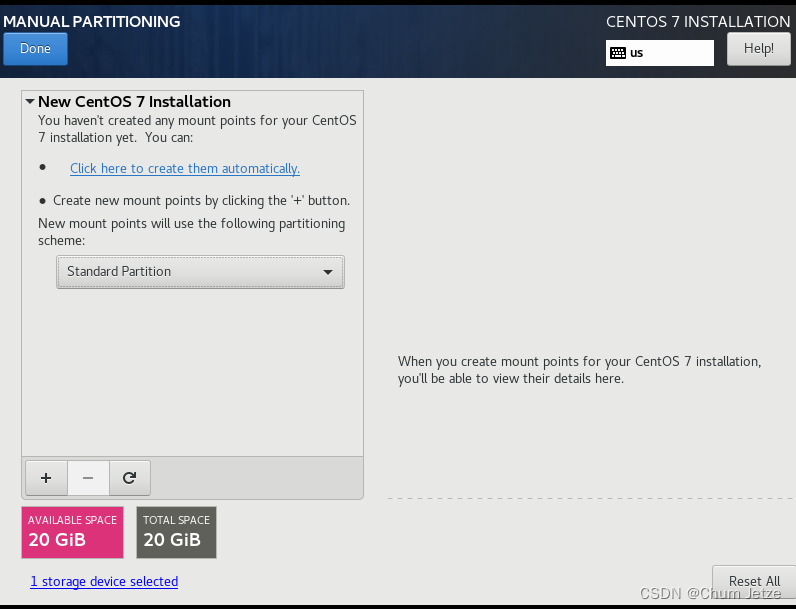This screenshot has width=796, height=609.
Task: Click the Reset All button
Action: (x=754, y=581)
